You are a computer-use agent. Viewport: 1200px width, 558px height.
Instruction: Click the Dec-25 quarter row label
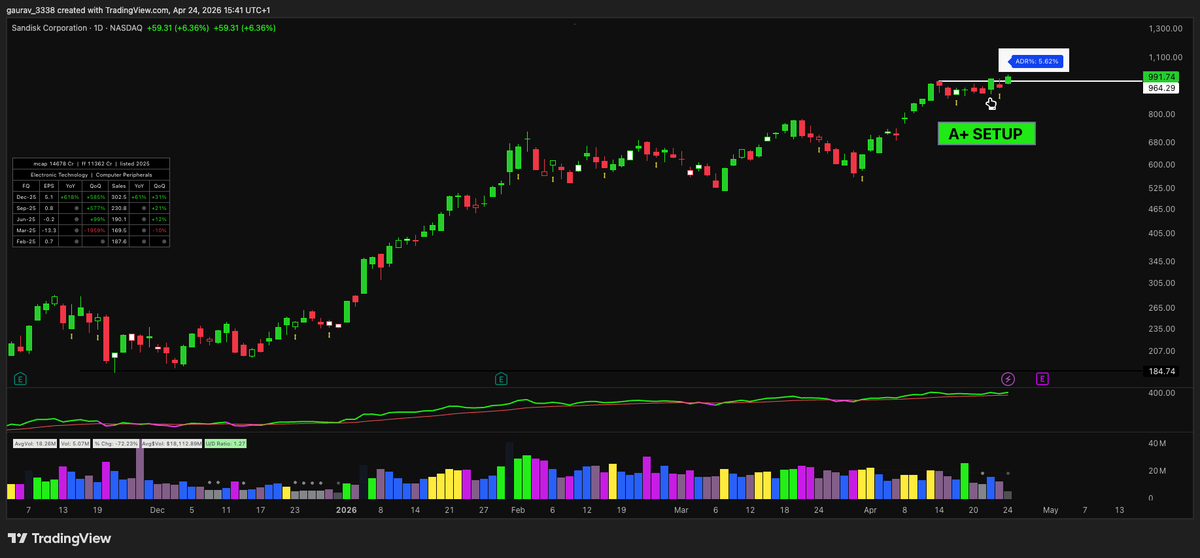click(26, 197)
